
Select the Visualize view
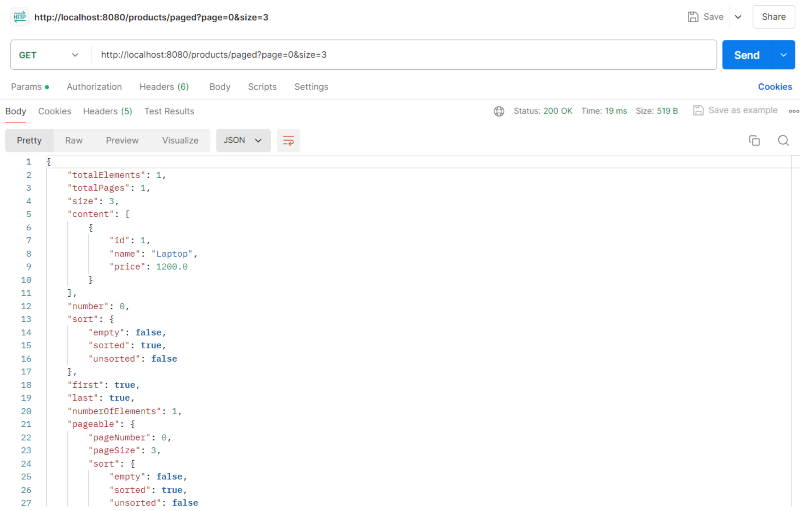(x=180, y=141)
